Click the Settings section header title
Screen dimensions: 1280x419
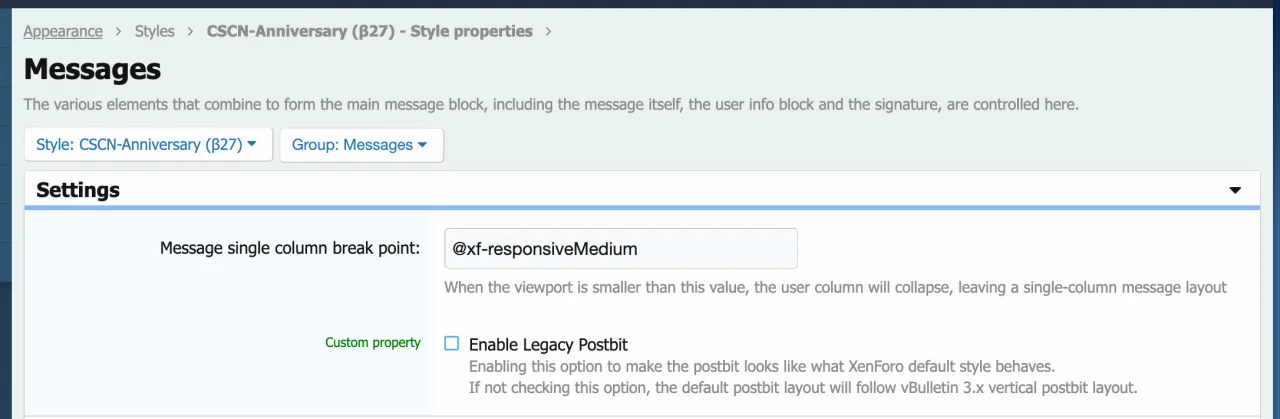click(x=78, y=190)
